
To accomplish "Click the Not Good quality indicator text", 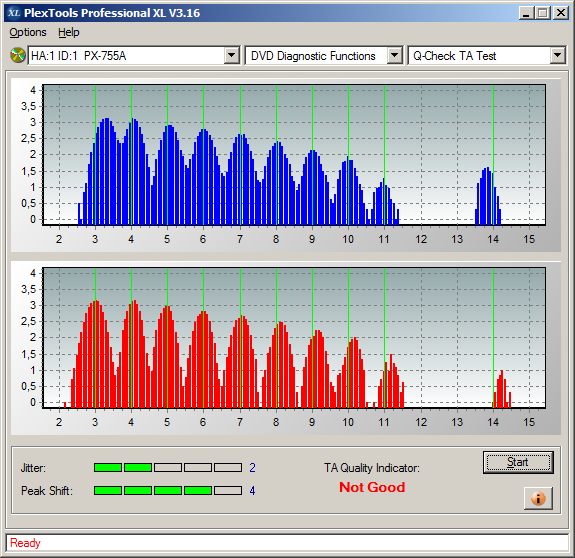I will [372, 487].
